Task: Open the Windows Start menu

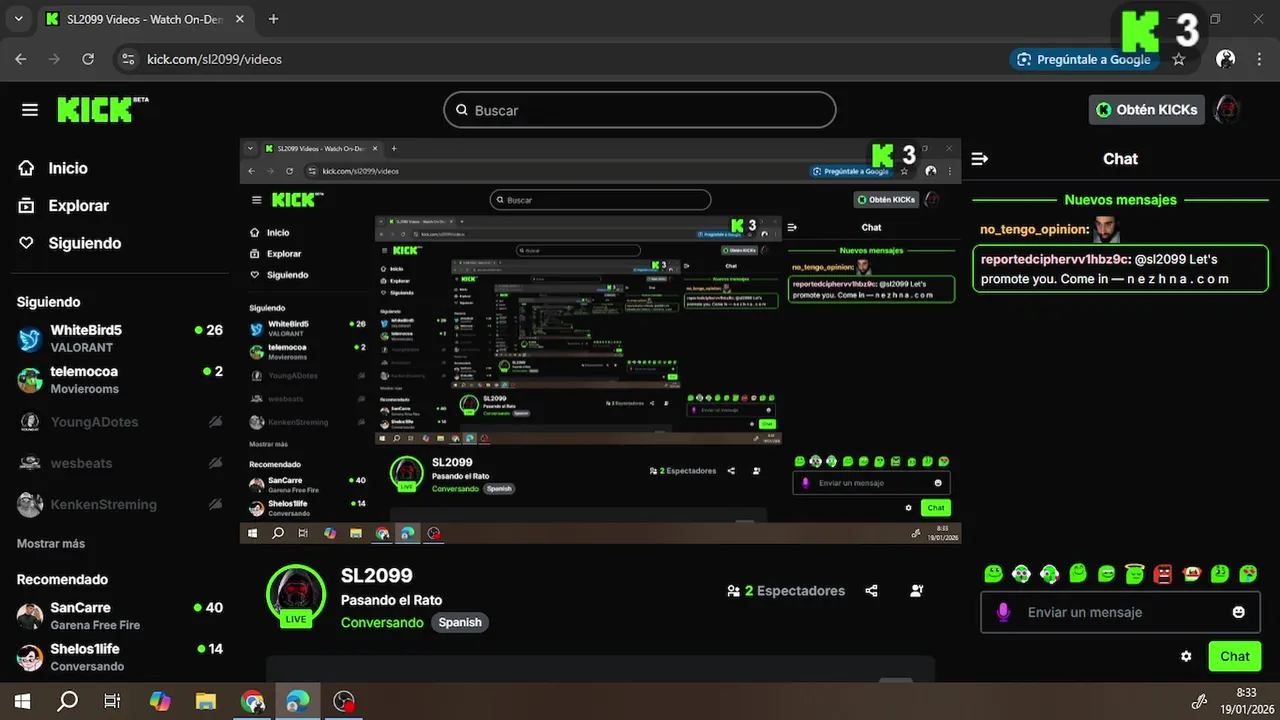Action: point(22,701)
